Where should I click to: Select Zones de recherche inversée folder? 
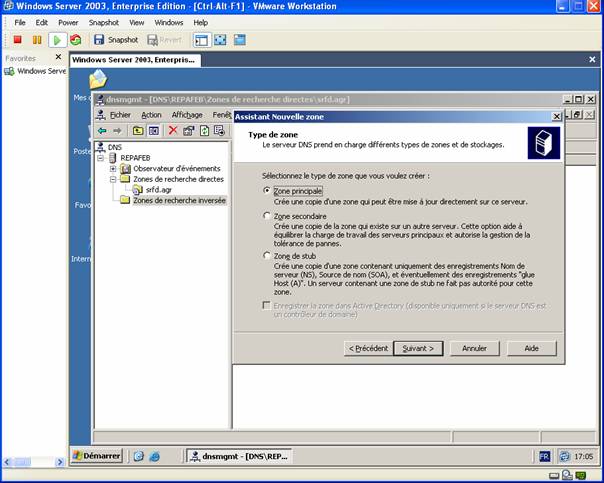179,201
